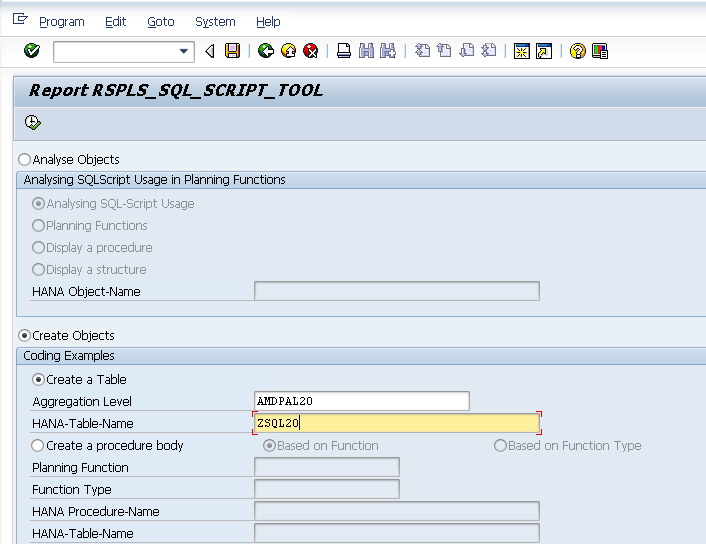Click the Customize Local Layout icon
The image size is (706, 545).
[600, 51]
